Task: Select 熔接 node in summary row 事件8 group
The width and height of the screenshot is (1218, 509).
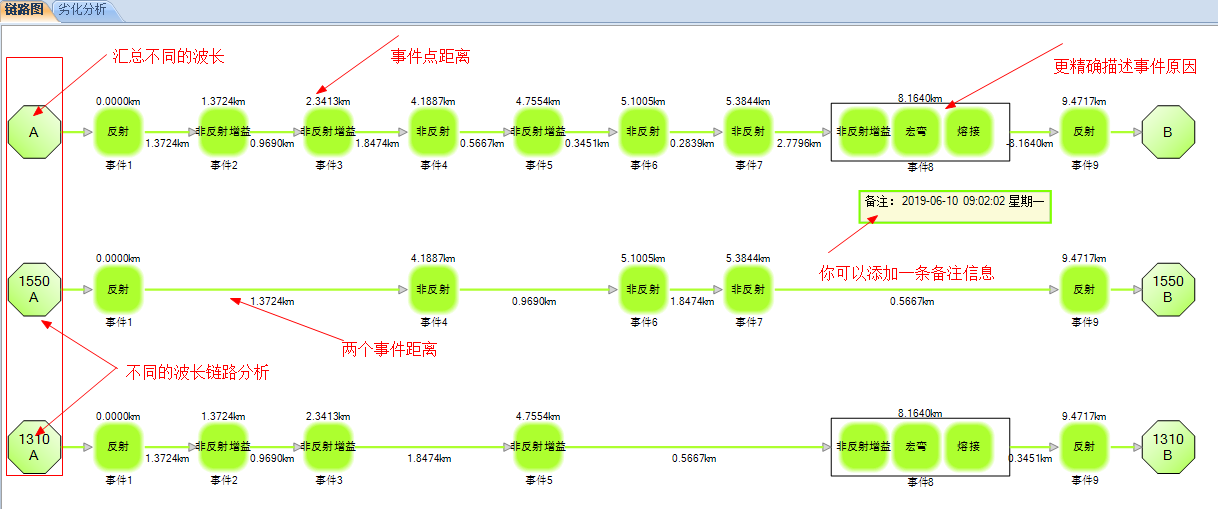Action: pyautogui.click(x=968, y=132)
